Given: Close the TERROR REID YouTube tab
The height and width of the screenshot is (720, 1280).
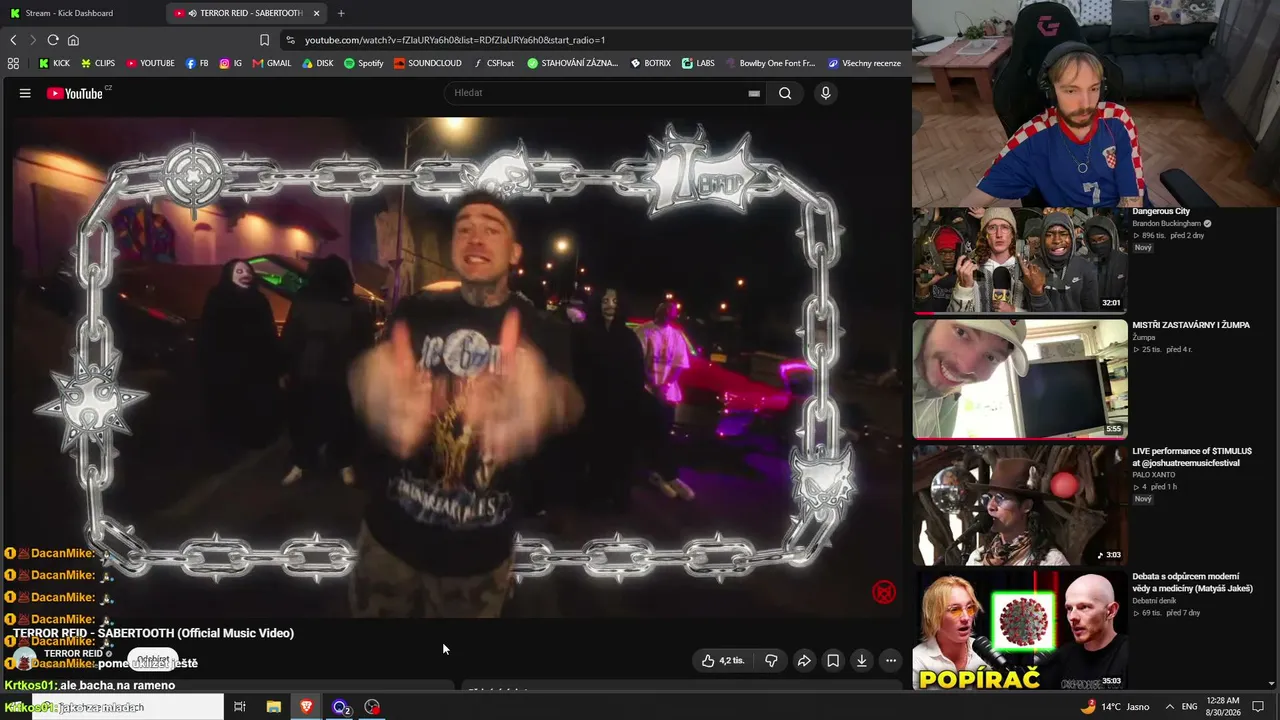Looking at the screenshot, I should pos(317,13).
